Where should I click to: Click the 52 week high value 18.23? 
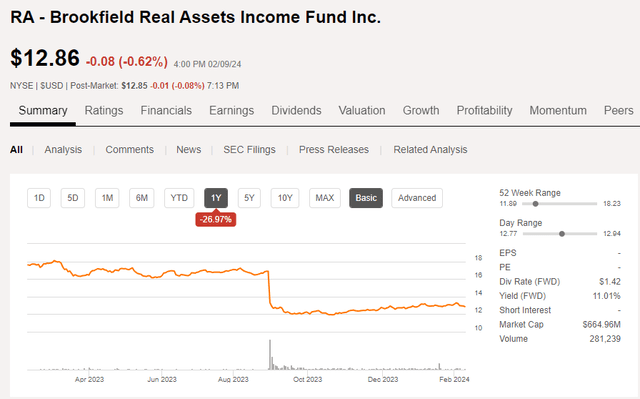click(612, 204)
